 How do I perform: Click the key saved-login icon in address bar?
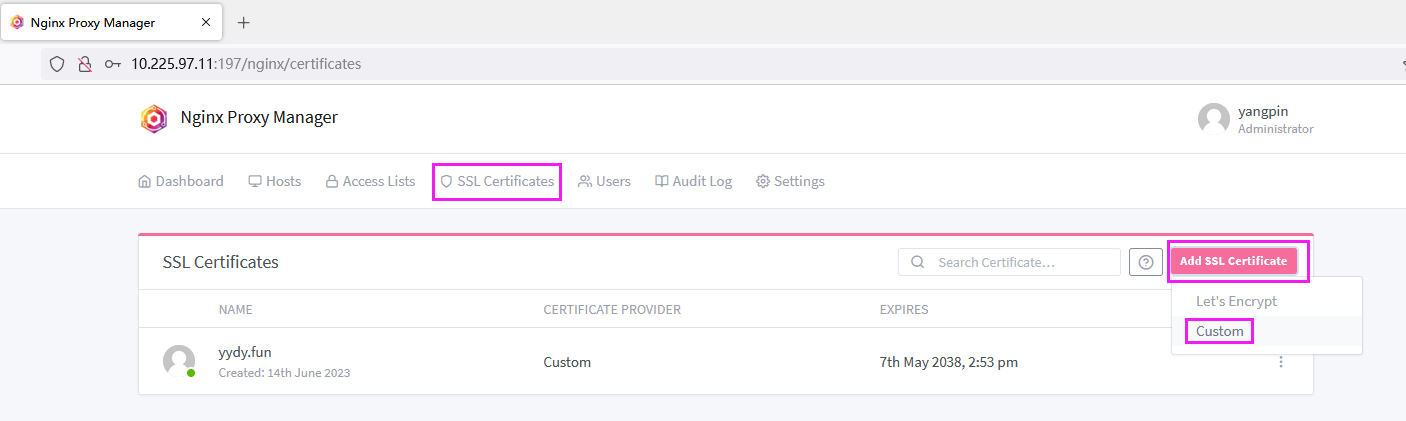113,64
